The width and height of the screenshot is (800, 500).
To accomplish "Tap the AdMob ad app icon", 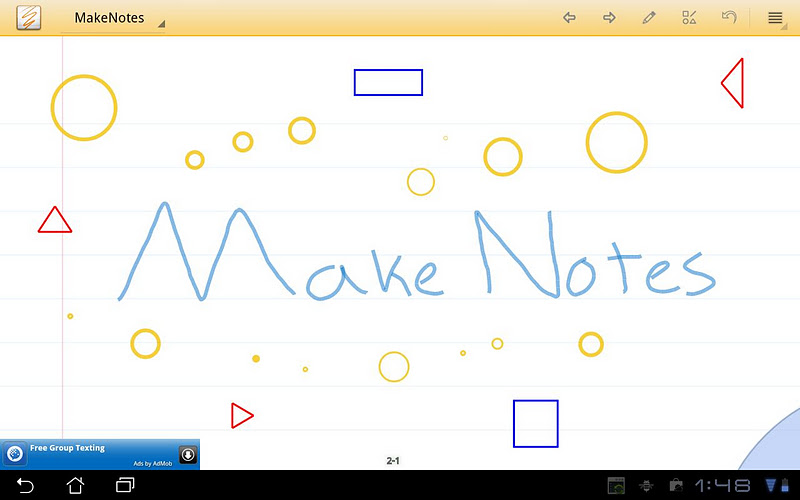I will pos(15,454).
